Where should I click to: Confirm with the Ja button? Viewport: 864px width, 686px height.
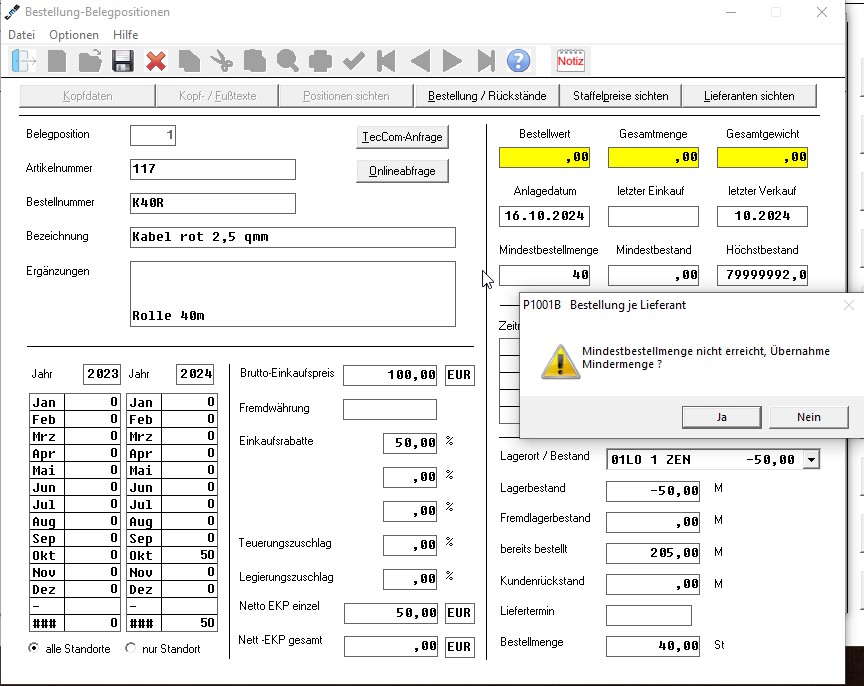click(721, 417)
